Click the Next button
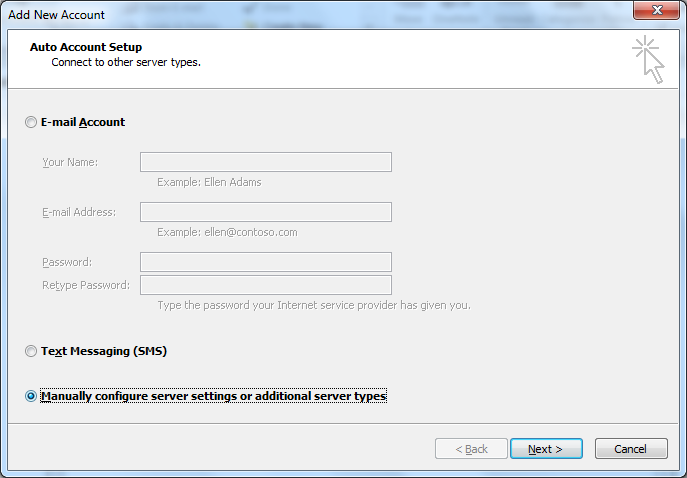 (x=546, y=449)
